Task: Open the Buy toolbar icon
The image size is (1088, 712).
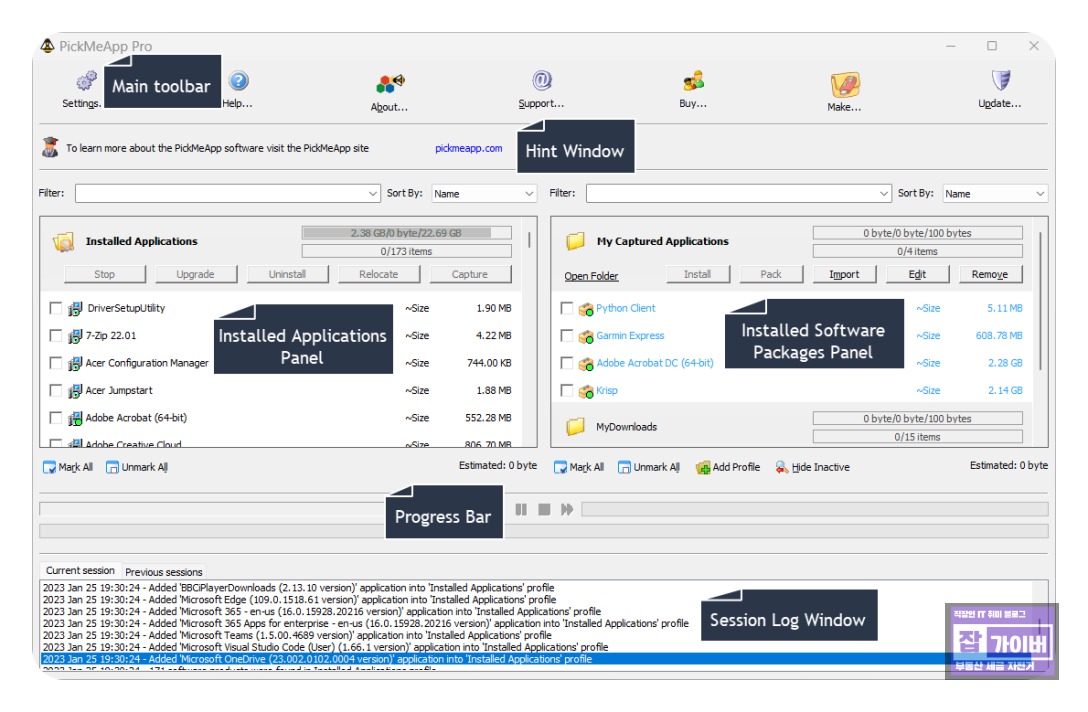Action: [x=693, y=81]
